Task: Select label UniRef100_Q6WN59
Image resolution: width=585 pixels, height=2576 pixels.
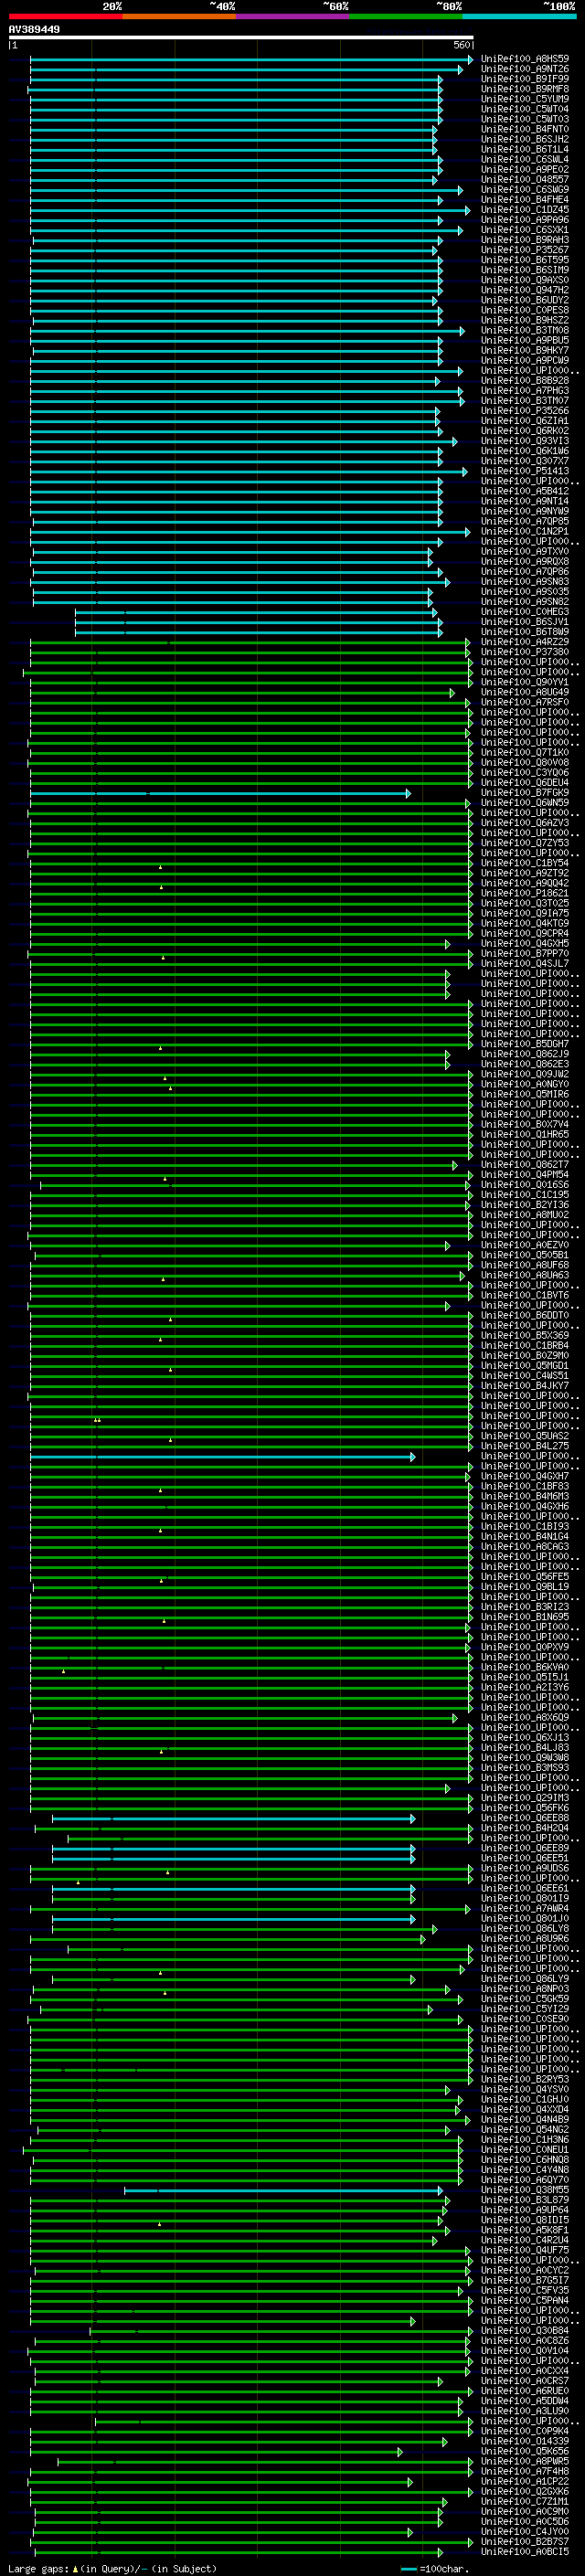Action: 525,802
